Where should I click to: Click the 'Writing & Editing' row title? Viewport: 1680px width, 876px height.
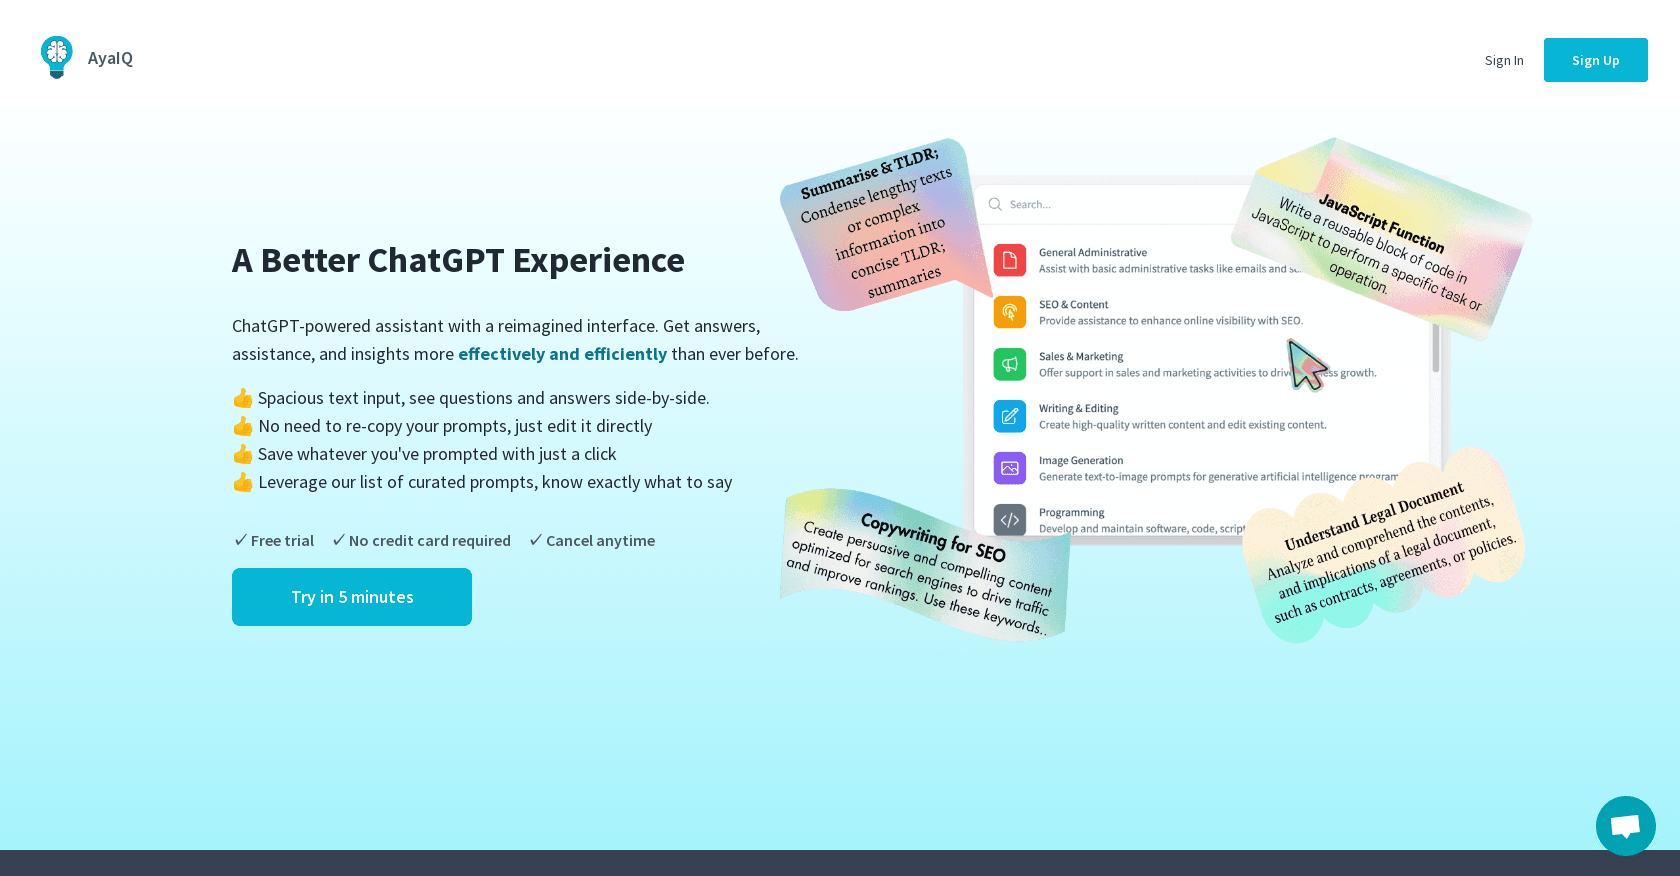(x=1078, y=409)
